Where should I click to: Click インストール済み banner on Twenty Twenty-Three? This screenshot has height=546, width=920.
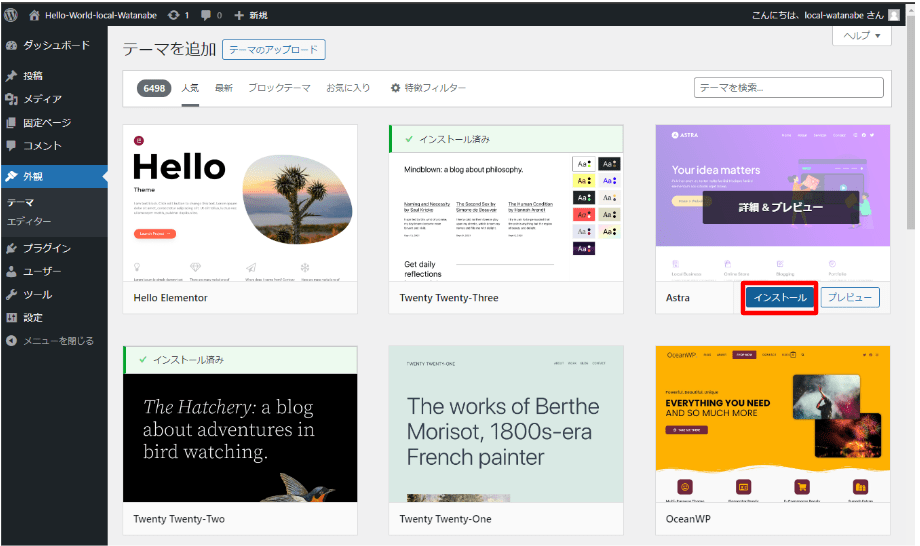click(506, 140)
